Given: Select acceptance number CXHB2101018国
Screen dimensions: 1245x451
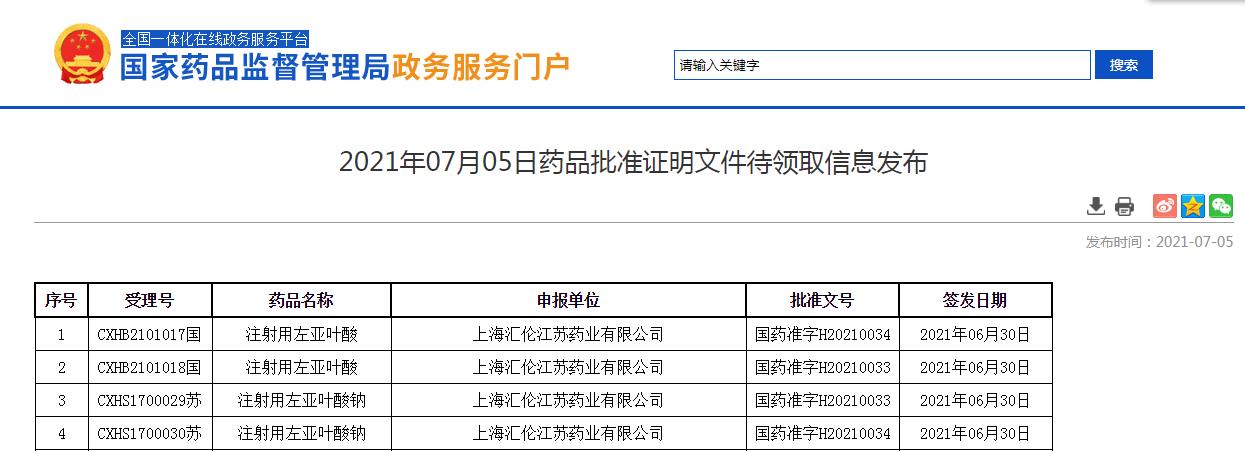Looking at the screenshot, I should pos(150,367).
